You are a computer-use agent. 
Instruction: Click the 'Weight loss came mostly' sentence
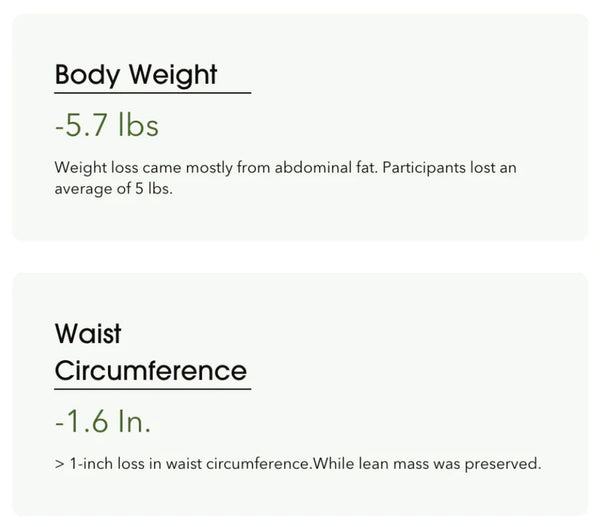pyautogui.click(x=216, y=168)
